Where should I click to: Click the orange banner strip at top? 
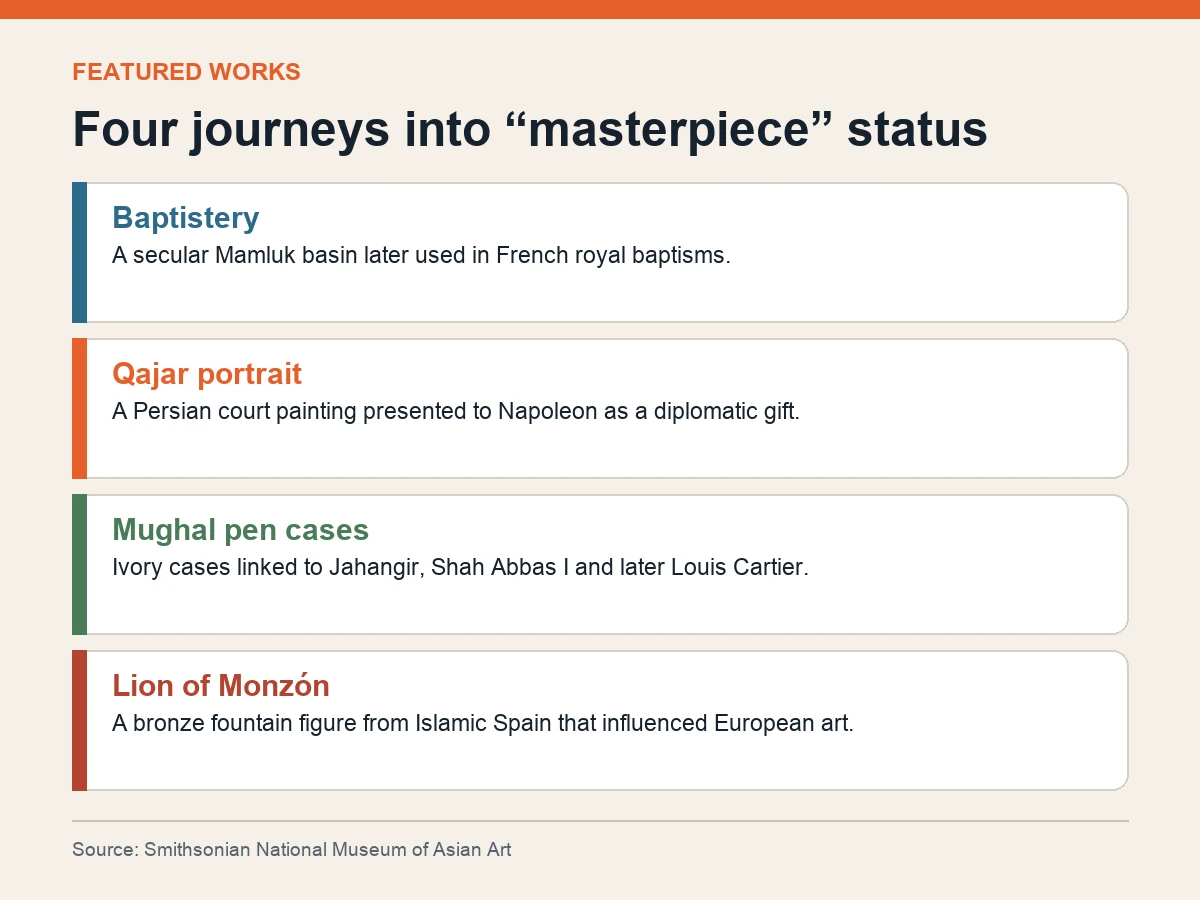(x=600, y=9)
